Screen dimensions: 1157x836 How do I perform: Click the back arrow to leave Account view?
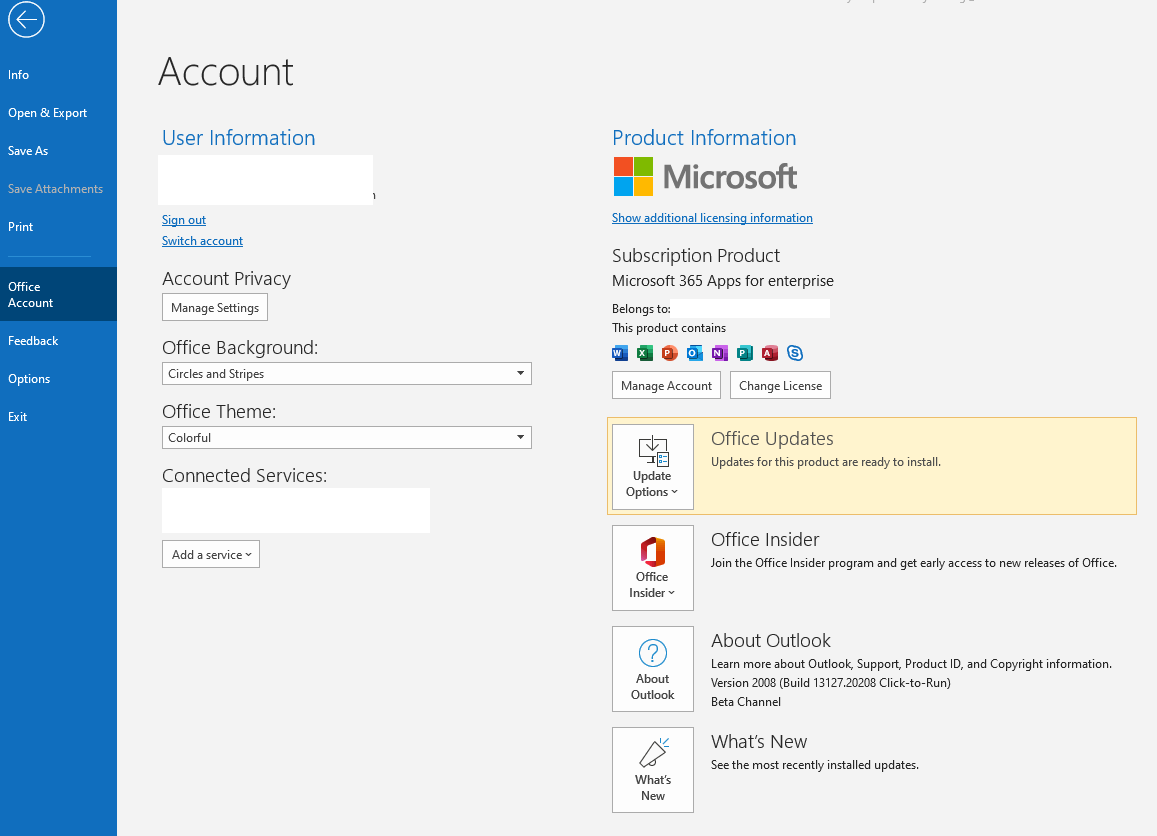point(26,19)
